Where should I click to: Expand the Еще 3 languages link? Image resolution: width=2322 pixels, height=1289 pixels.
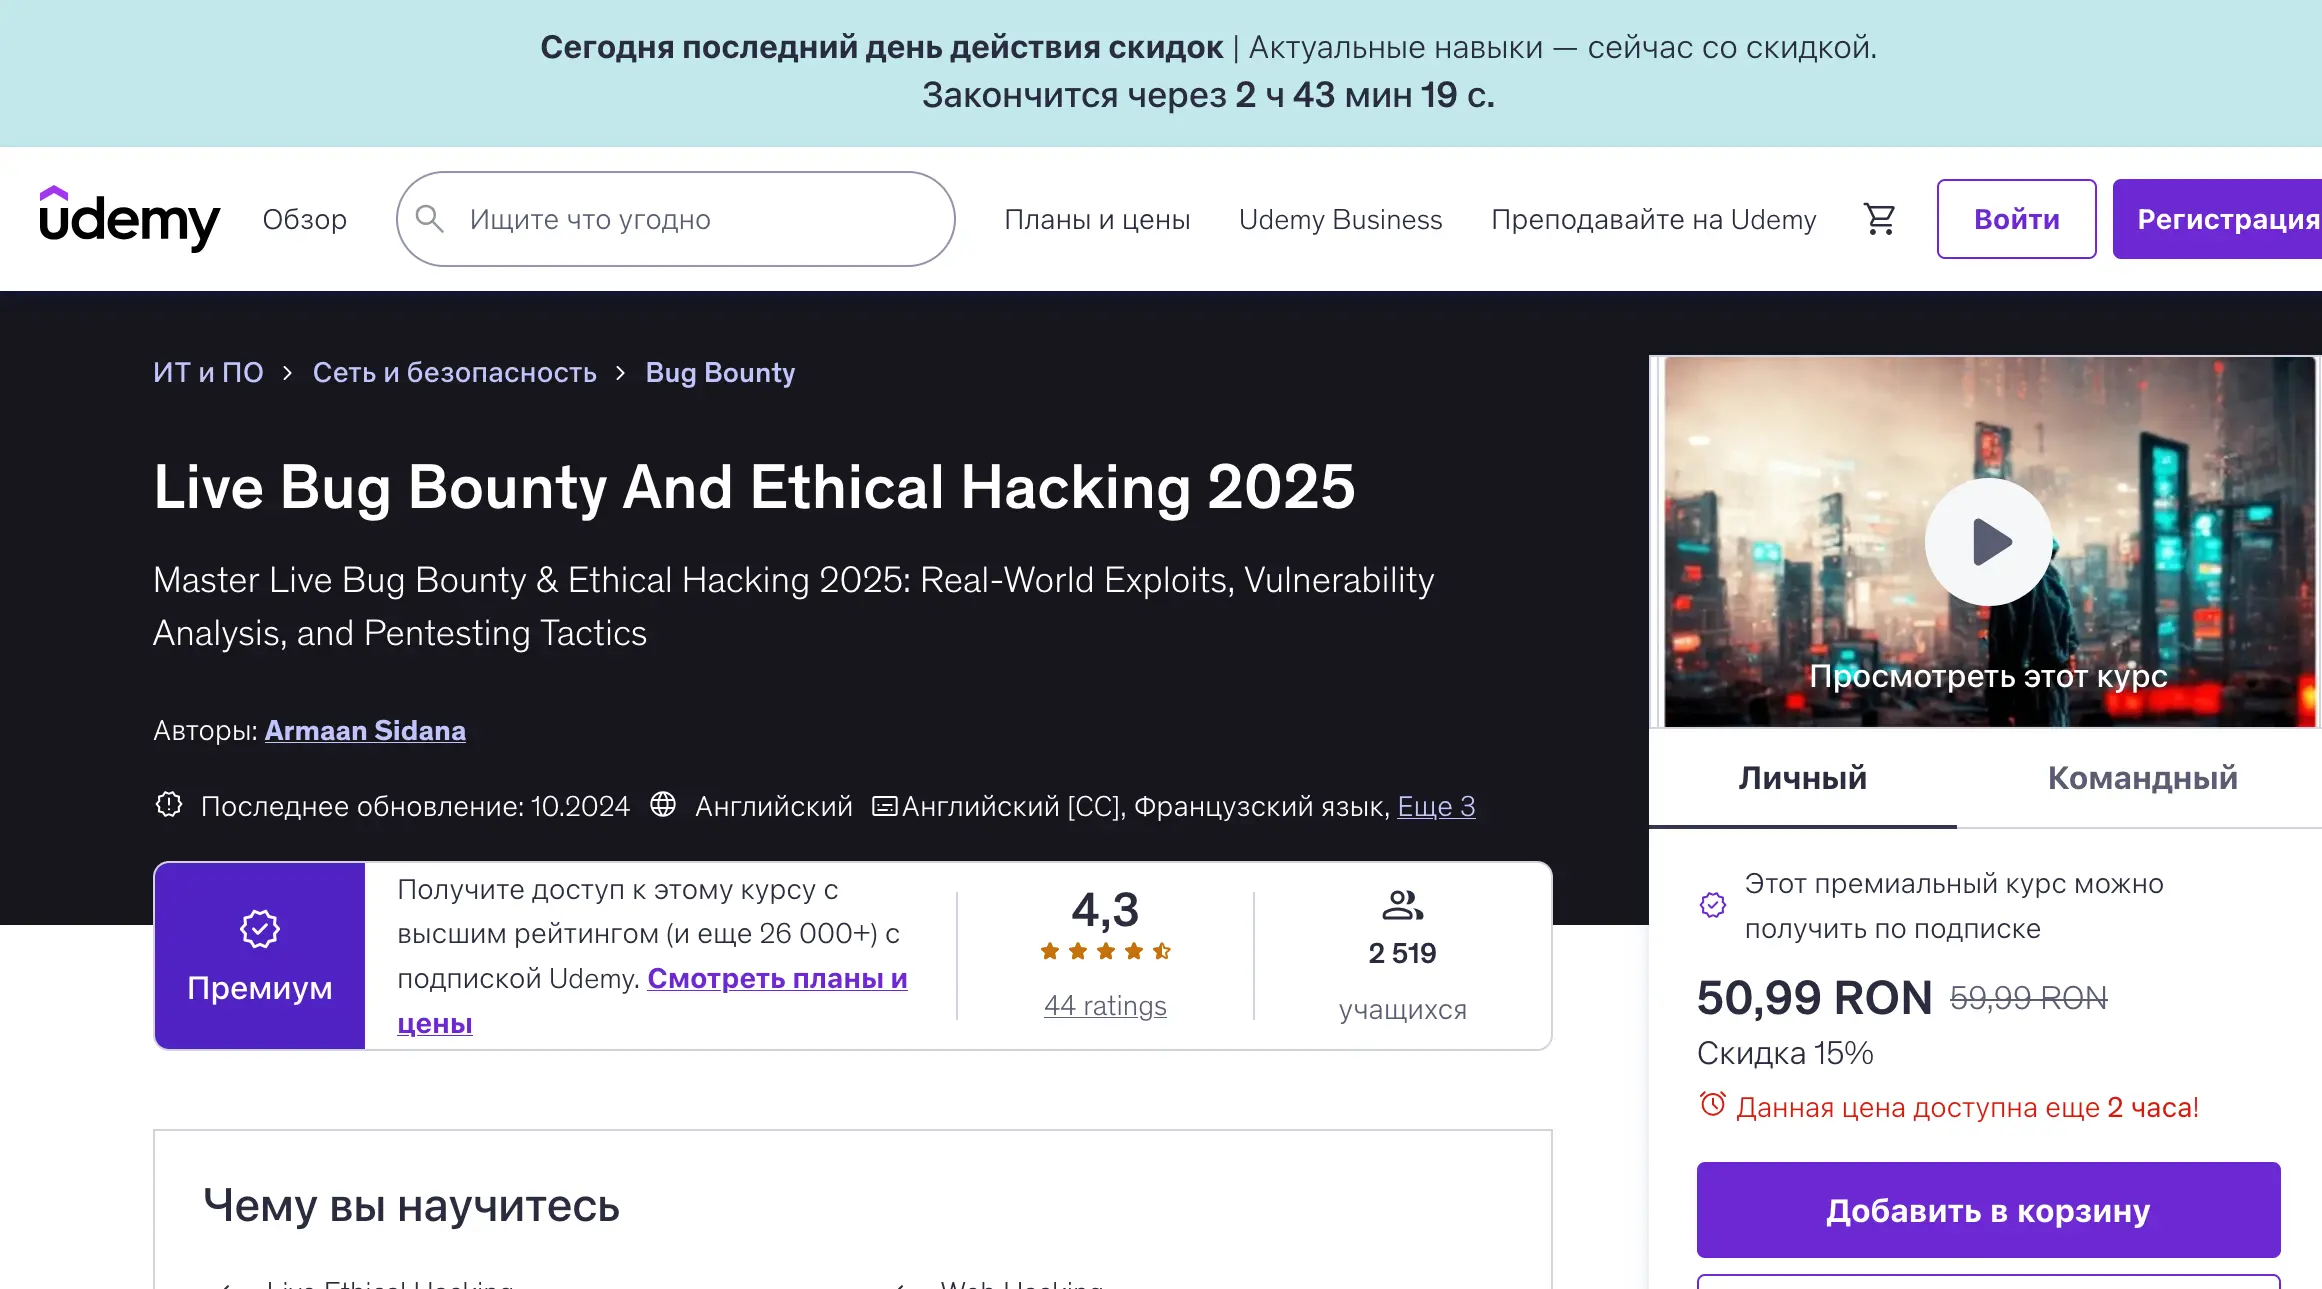1435,805
